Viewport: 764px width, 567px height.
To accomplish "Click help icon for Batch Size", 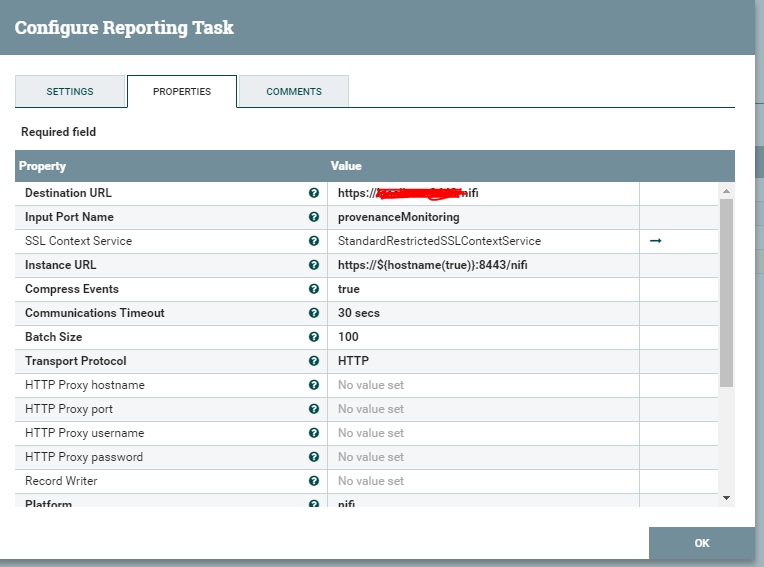I will 314,337.
